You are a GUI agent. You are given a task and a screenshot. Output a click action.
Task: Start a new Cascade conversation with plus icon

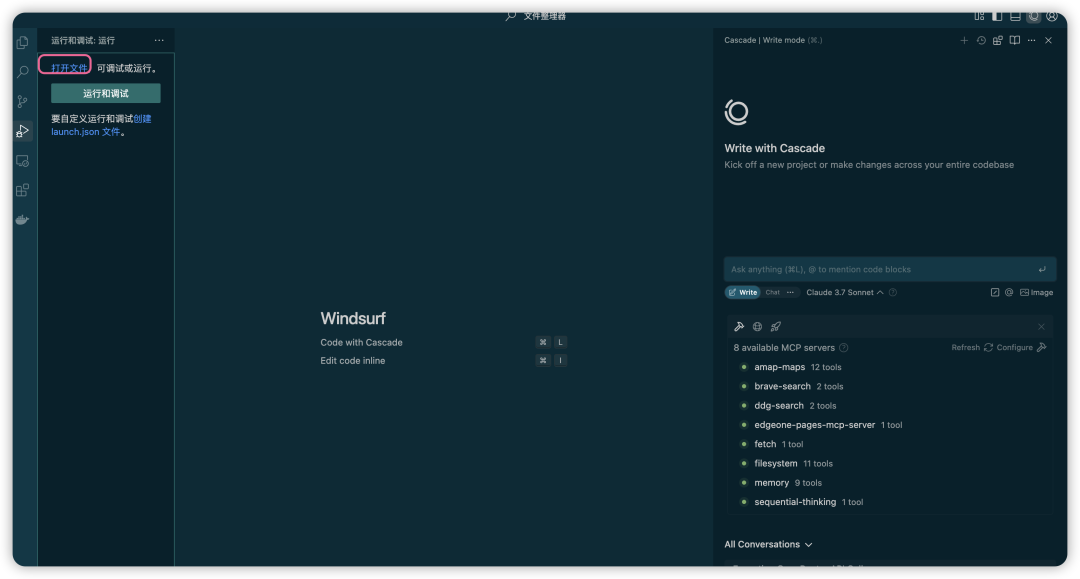click(x=964, y=41)
